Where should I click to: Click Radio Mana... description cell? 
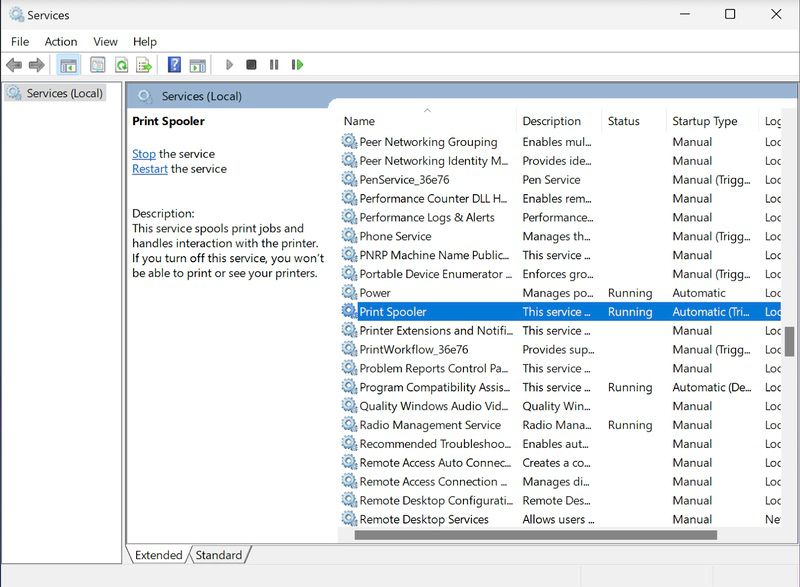click(x=557, y=425)
